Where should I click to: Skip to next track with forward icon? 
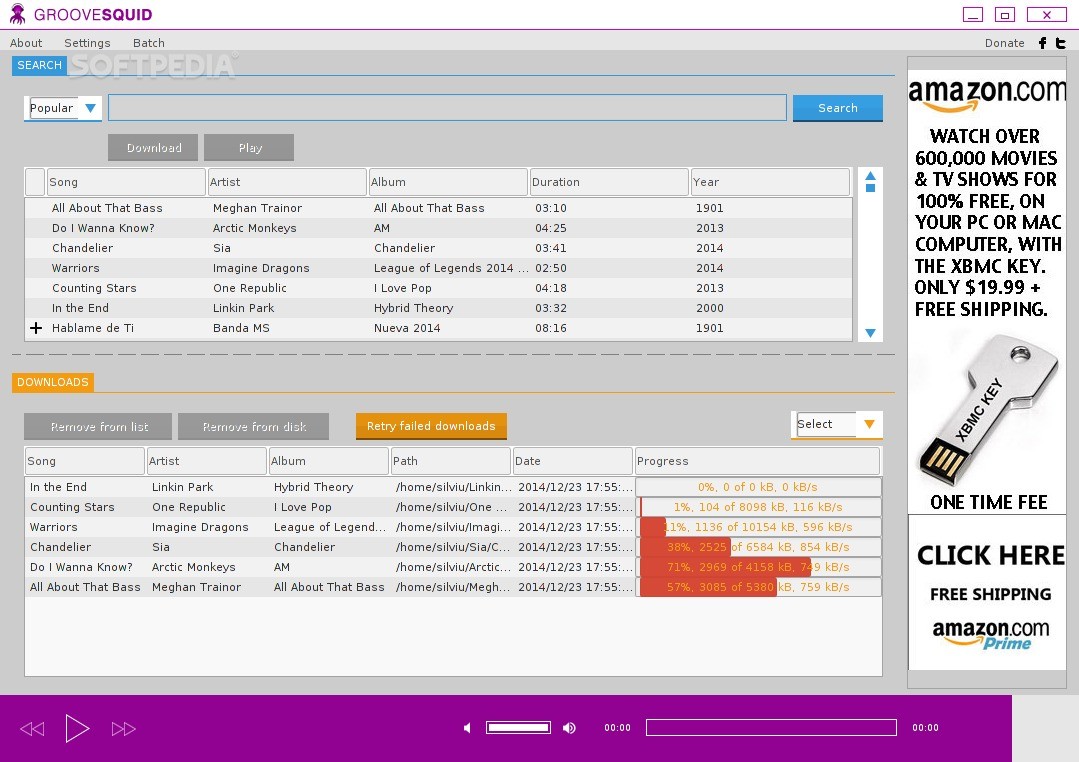click(123, 729)
